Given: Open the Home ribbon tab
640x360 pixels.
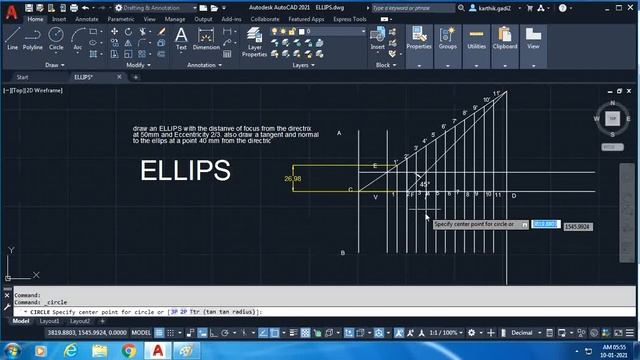Looking at the screenshot, I should (x=35, y=19).
